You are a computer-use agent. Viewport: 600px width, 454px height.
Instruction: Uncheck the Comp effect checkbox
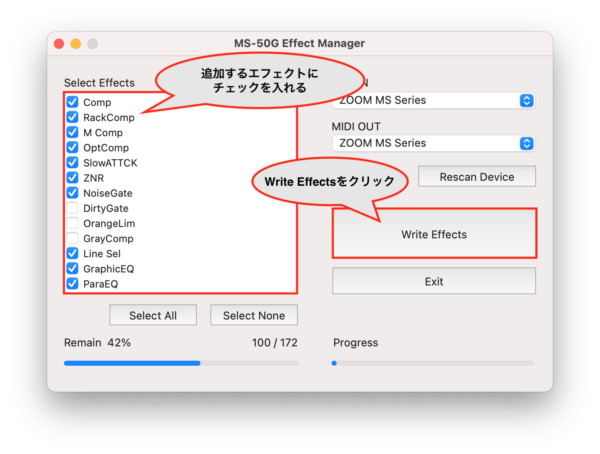(72, 102)
